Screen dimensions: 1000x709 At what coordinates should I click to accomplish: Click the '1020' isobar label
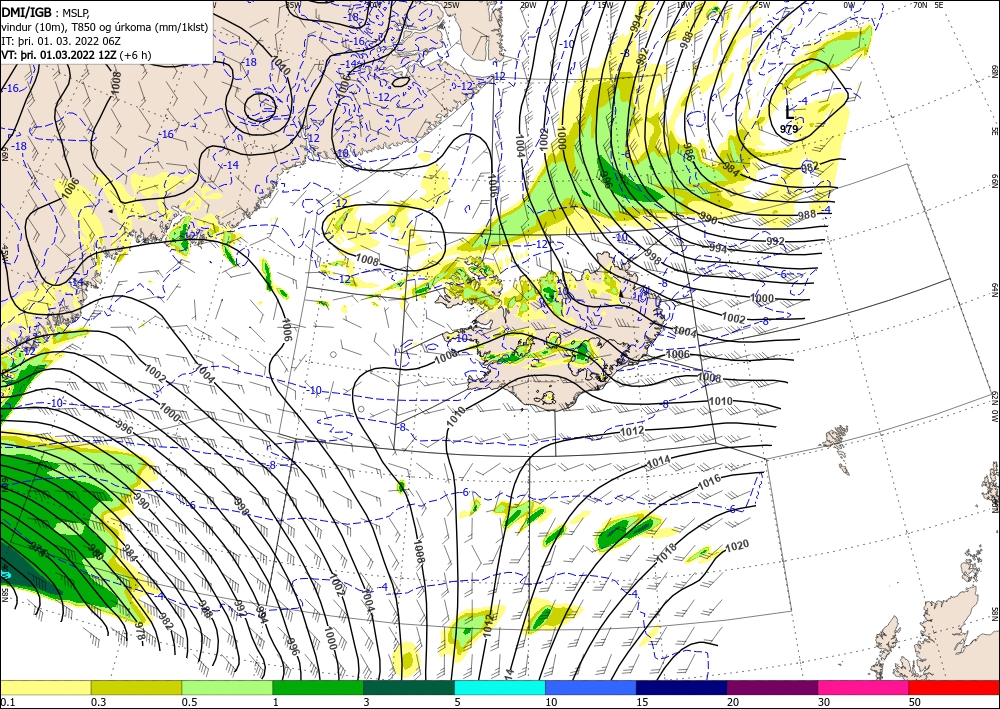coord(737,546)
